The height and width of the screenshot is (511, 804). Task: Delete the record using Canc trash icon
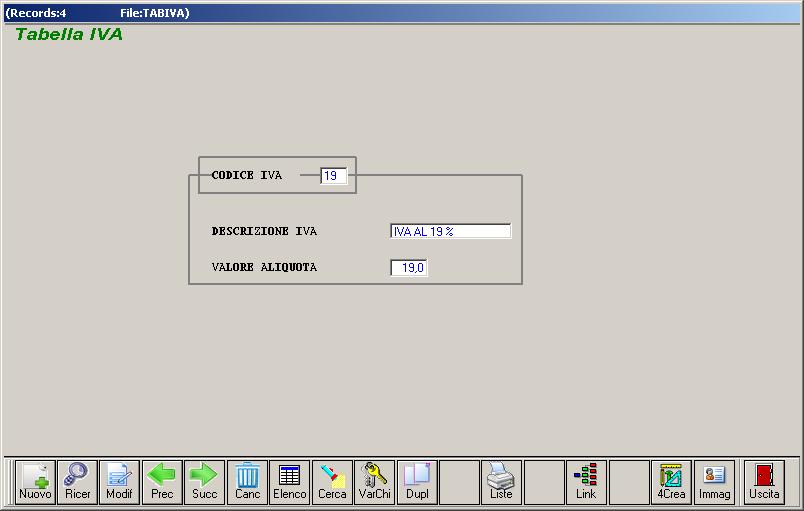pyautogui.click(x=247, y=482)
